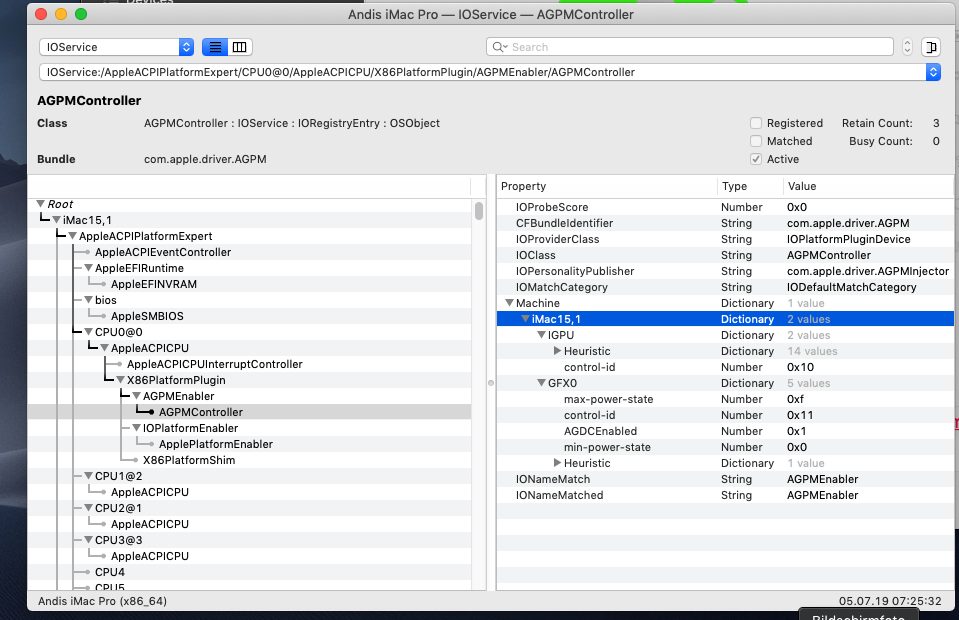The height and width of the screenshot is (620, 959).
Task: Open the path history dropdown arrow
Action: (x=933, y=72)
